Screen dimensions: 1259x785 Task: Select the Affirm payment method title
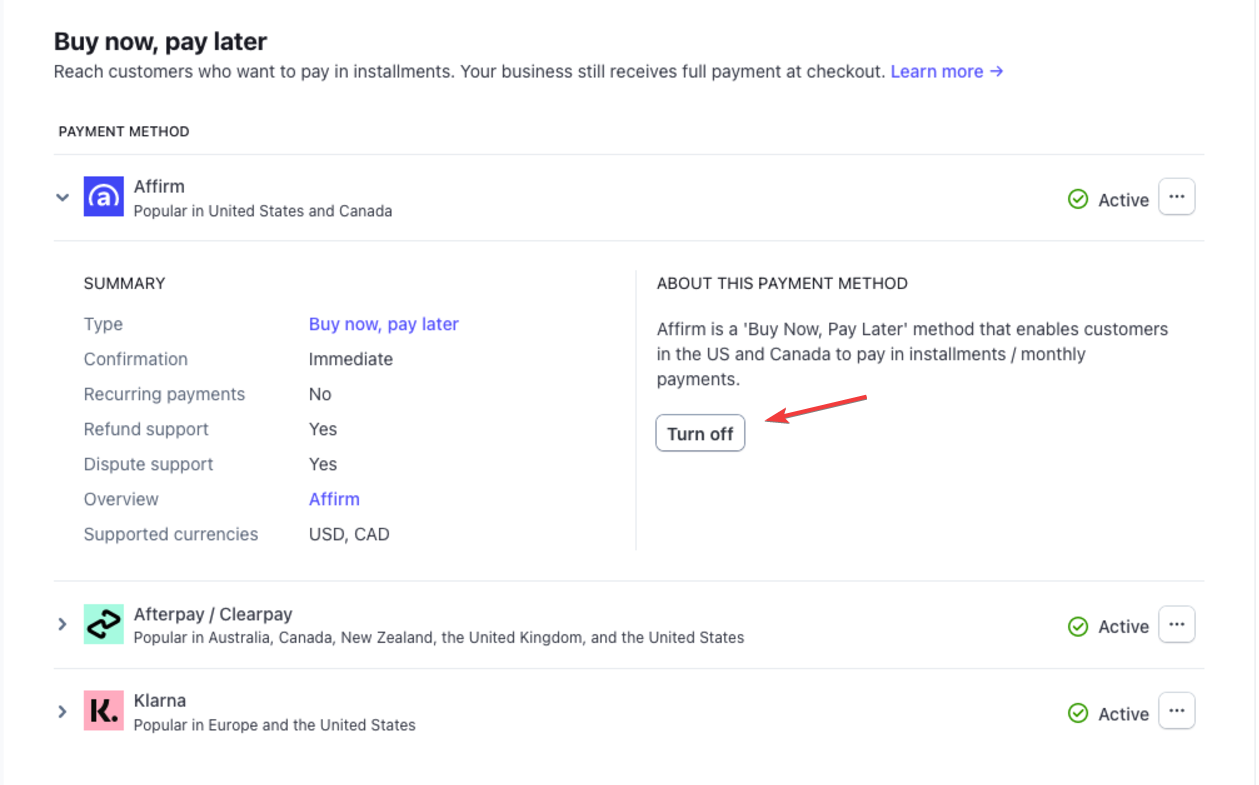tap(159, 186)
